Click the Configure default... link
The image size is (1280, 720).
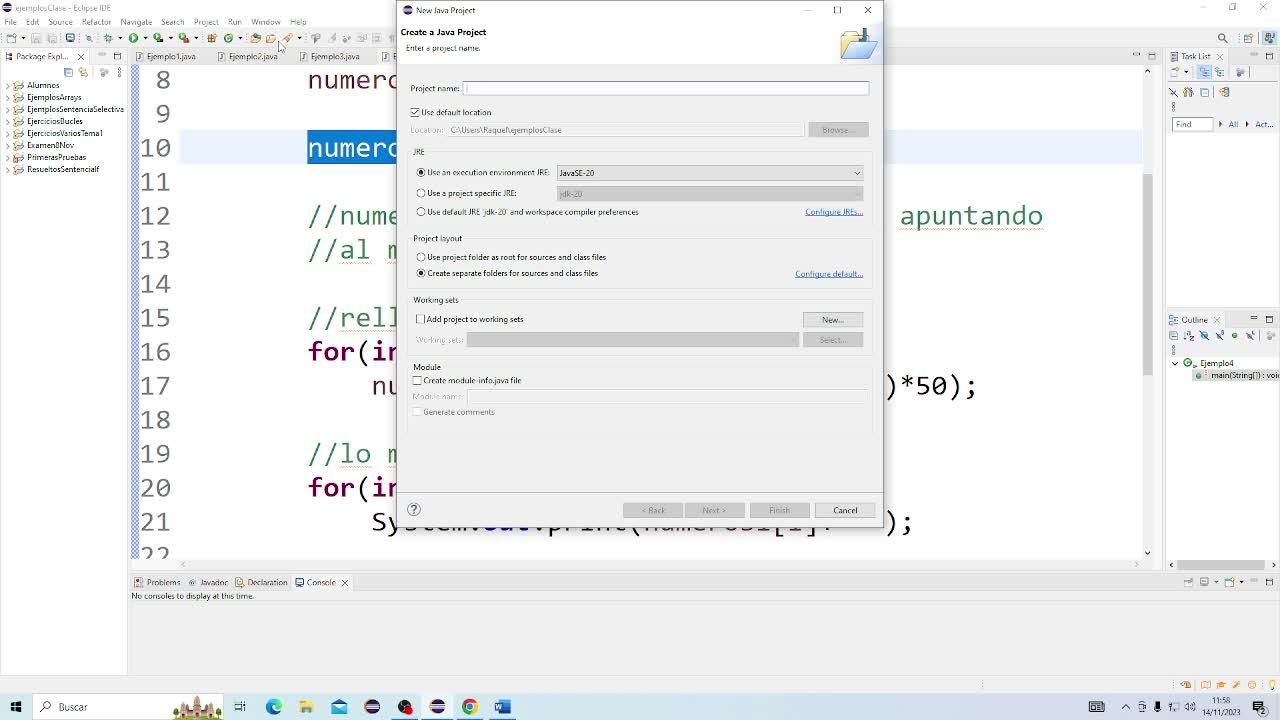tap(829, 274)
